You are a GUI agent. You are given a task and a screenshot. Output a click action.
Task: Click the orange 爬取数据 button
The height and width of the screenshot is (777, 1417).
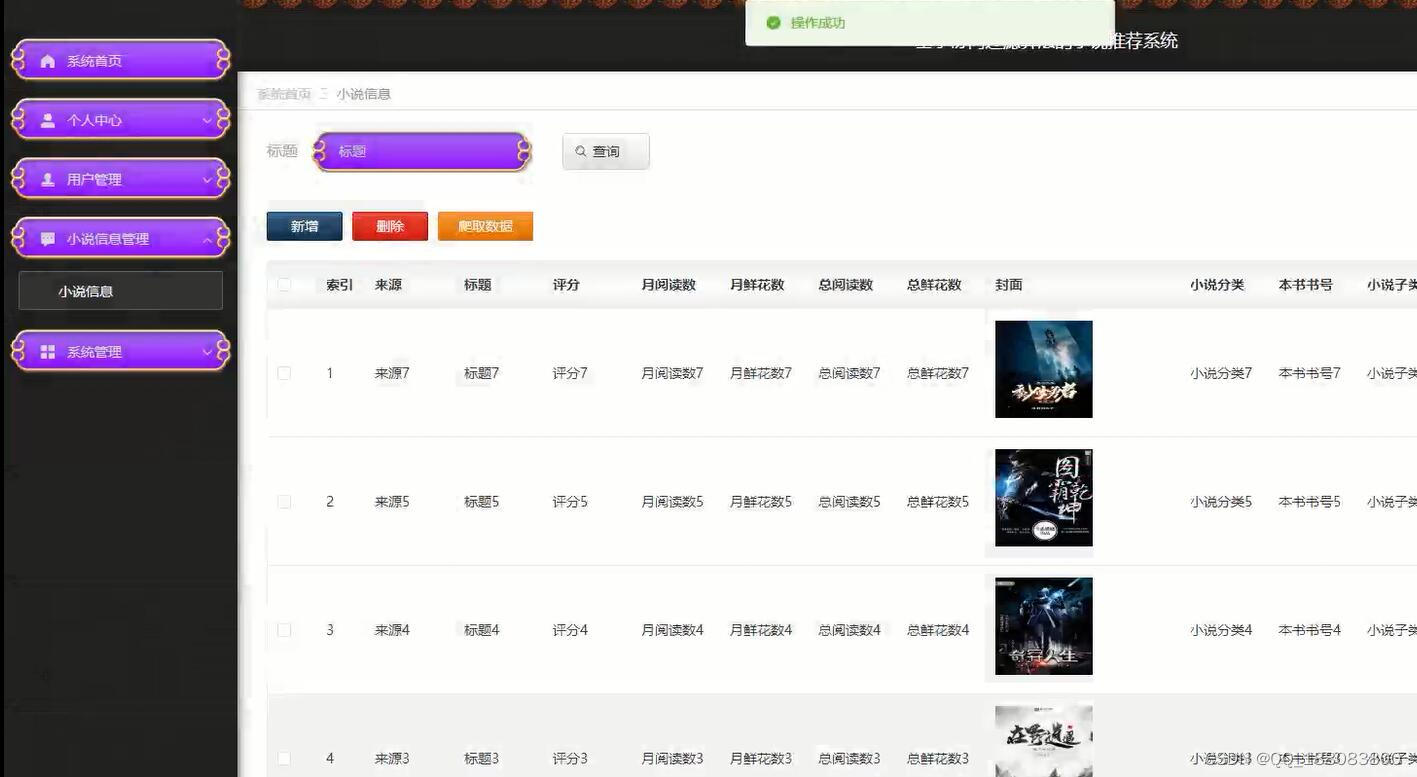click(x=485, y=226)
